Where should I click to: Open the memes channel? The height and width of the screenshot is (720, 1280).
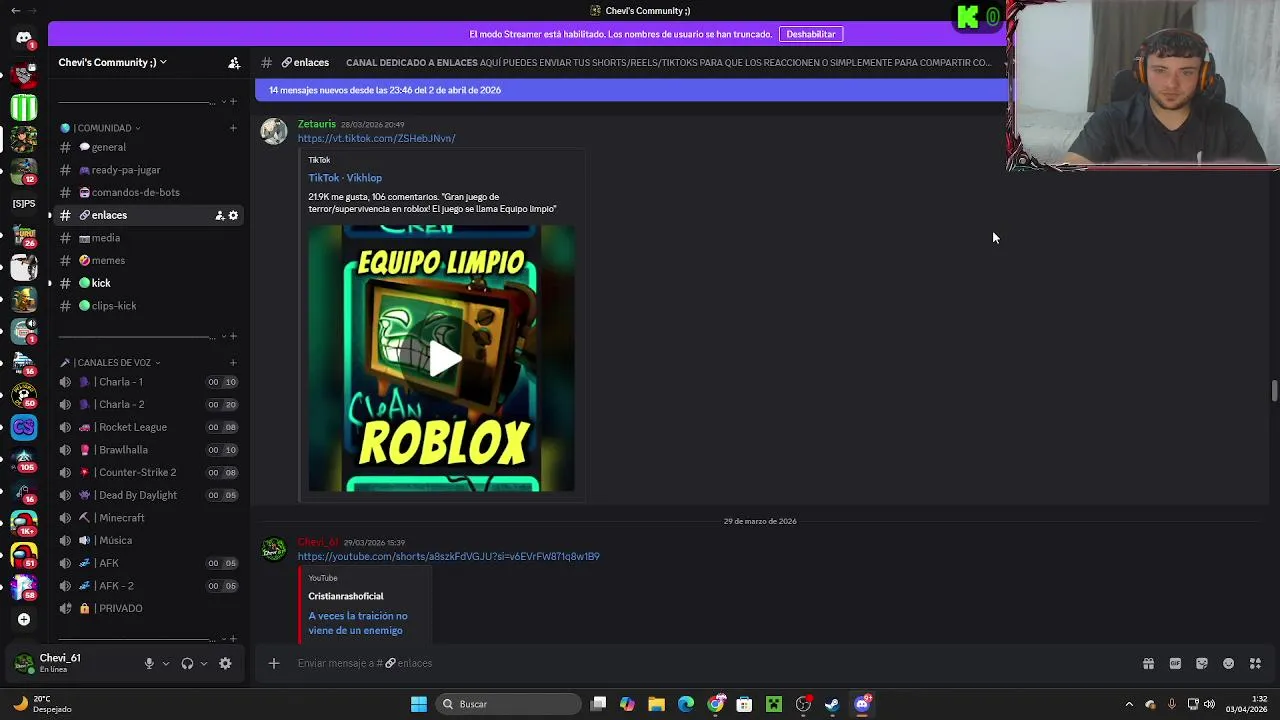148,260
